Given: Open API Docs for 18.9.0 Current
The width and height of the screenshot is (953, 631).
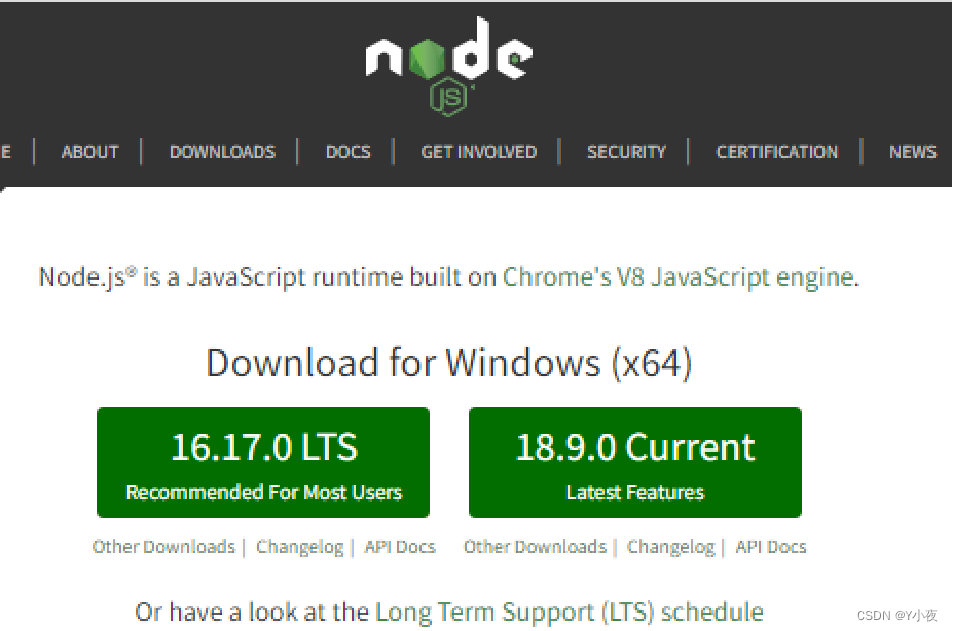Looking at the screenshot, I should (771, 547).
